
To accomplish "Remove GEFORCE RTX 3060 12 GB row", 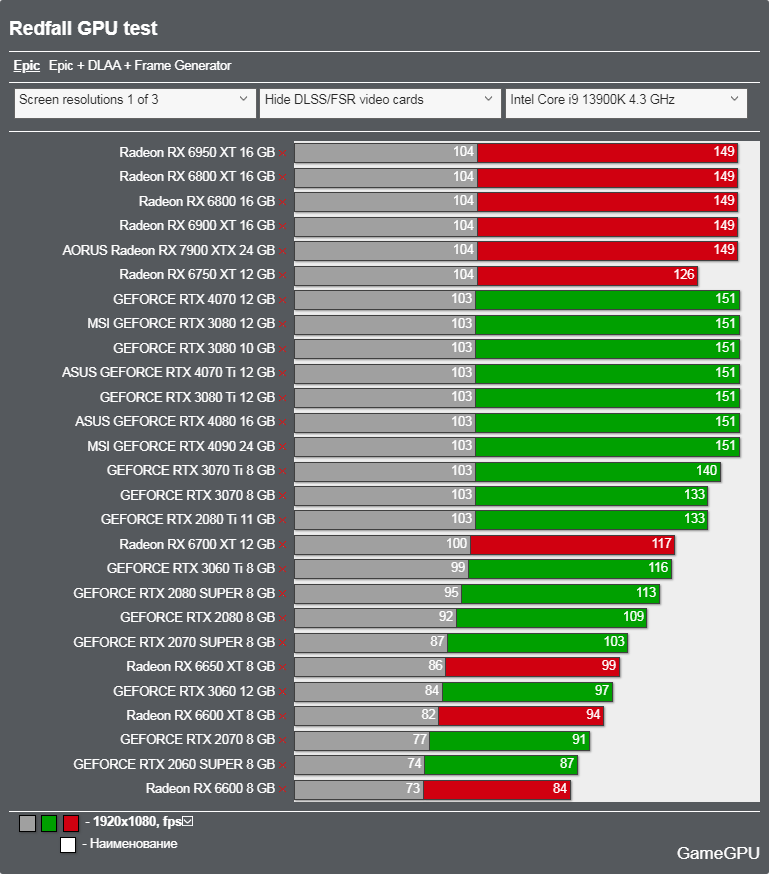I will pyautogui.click(x=283, y=692).
